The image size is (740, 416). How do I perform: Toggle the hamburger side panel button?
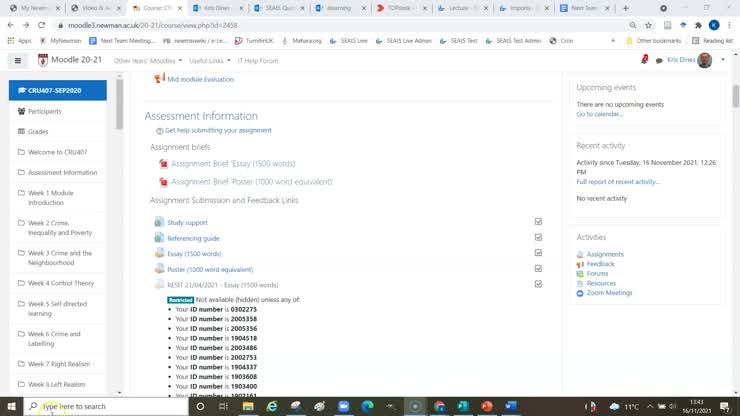click(17, 60)
